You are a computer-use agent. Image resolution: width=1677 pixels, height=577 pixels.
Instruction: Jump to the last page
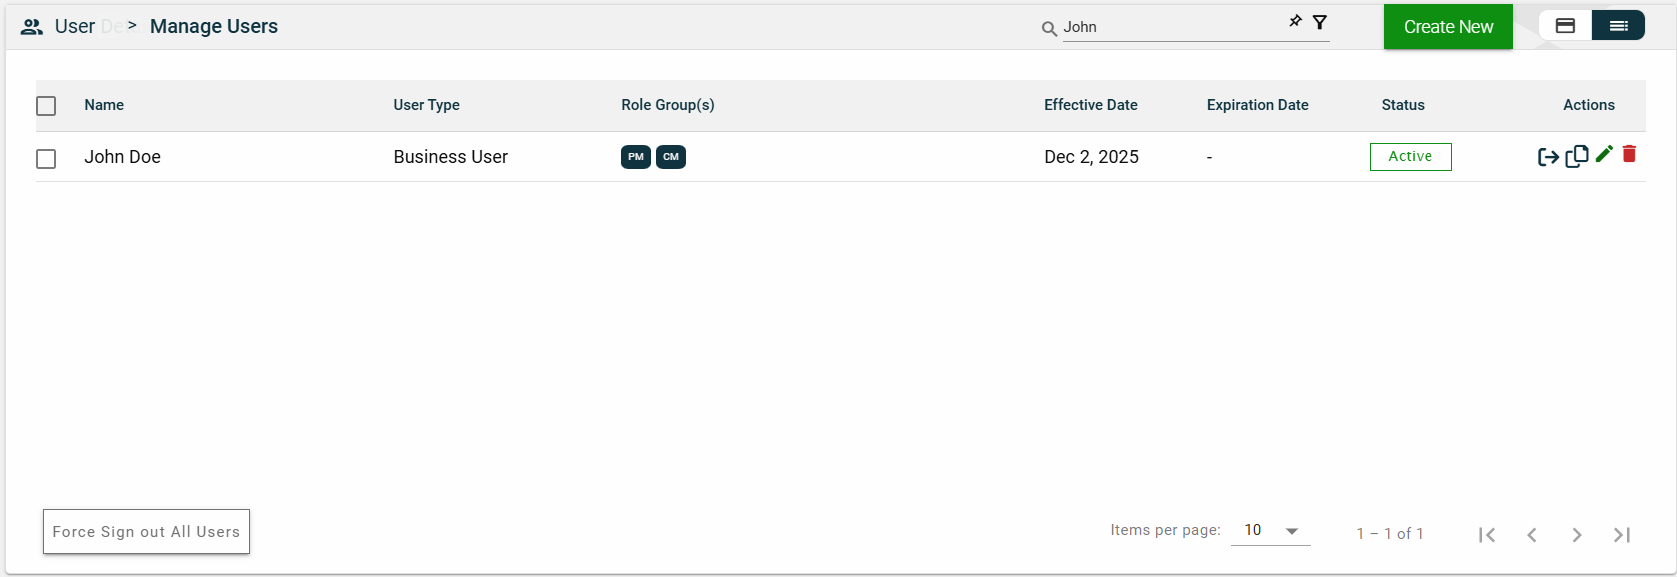1622,535
